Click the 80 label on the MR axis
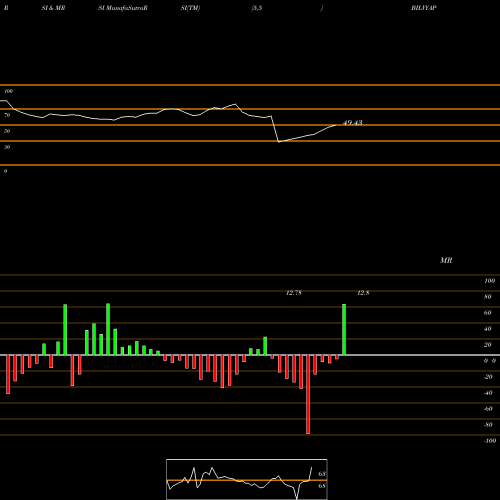This screenshot has height=500, width=500. click(487, 297)
